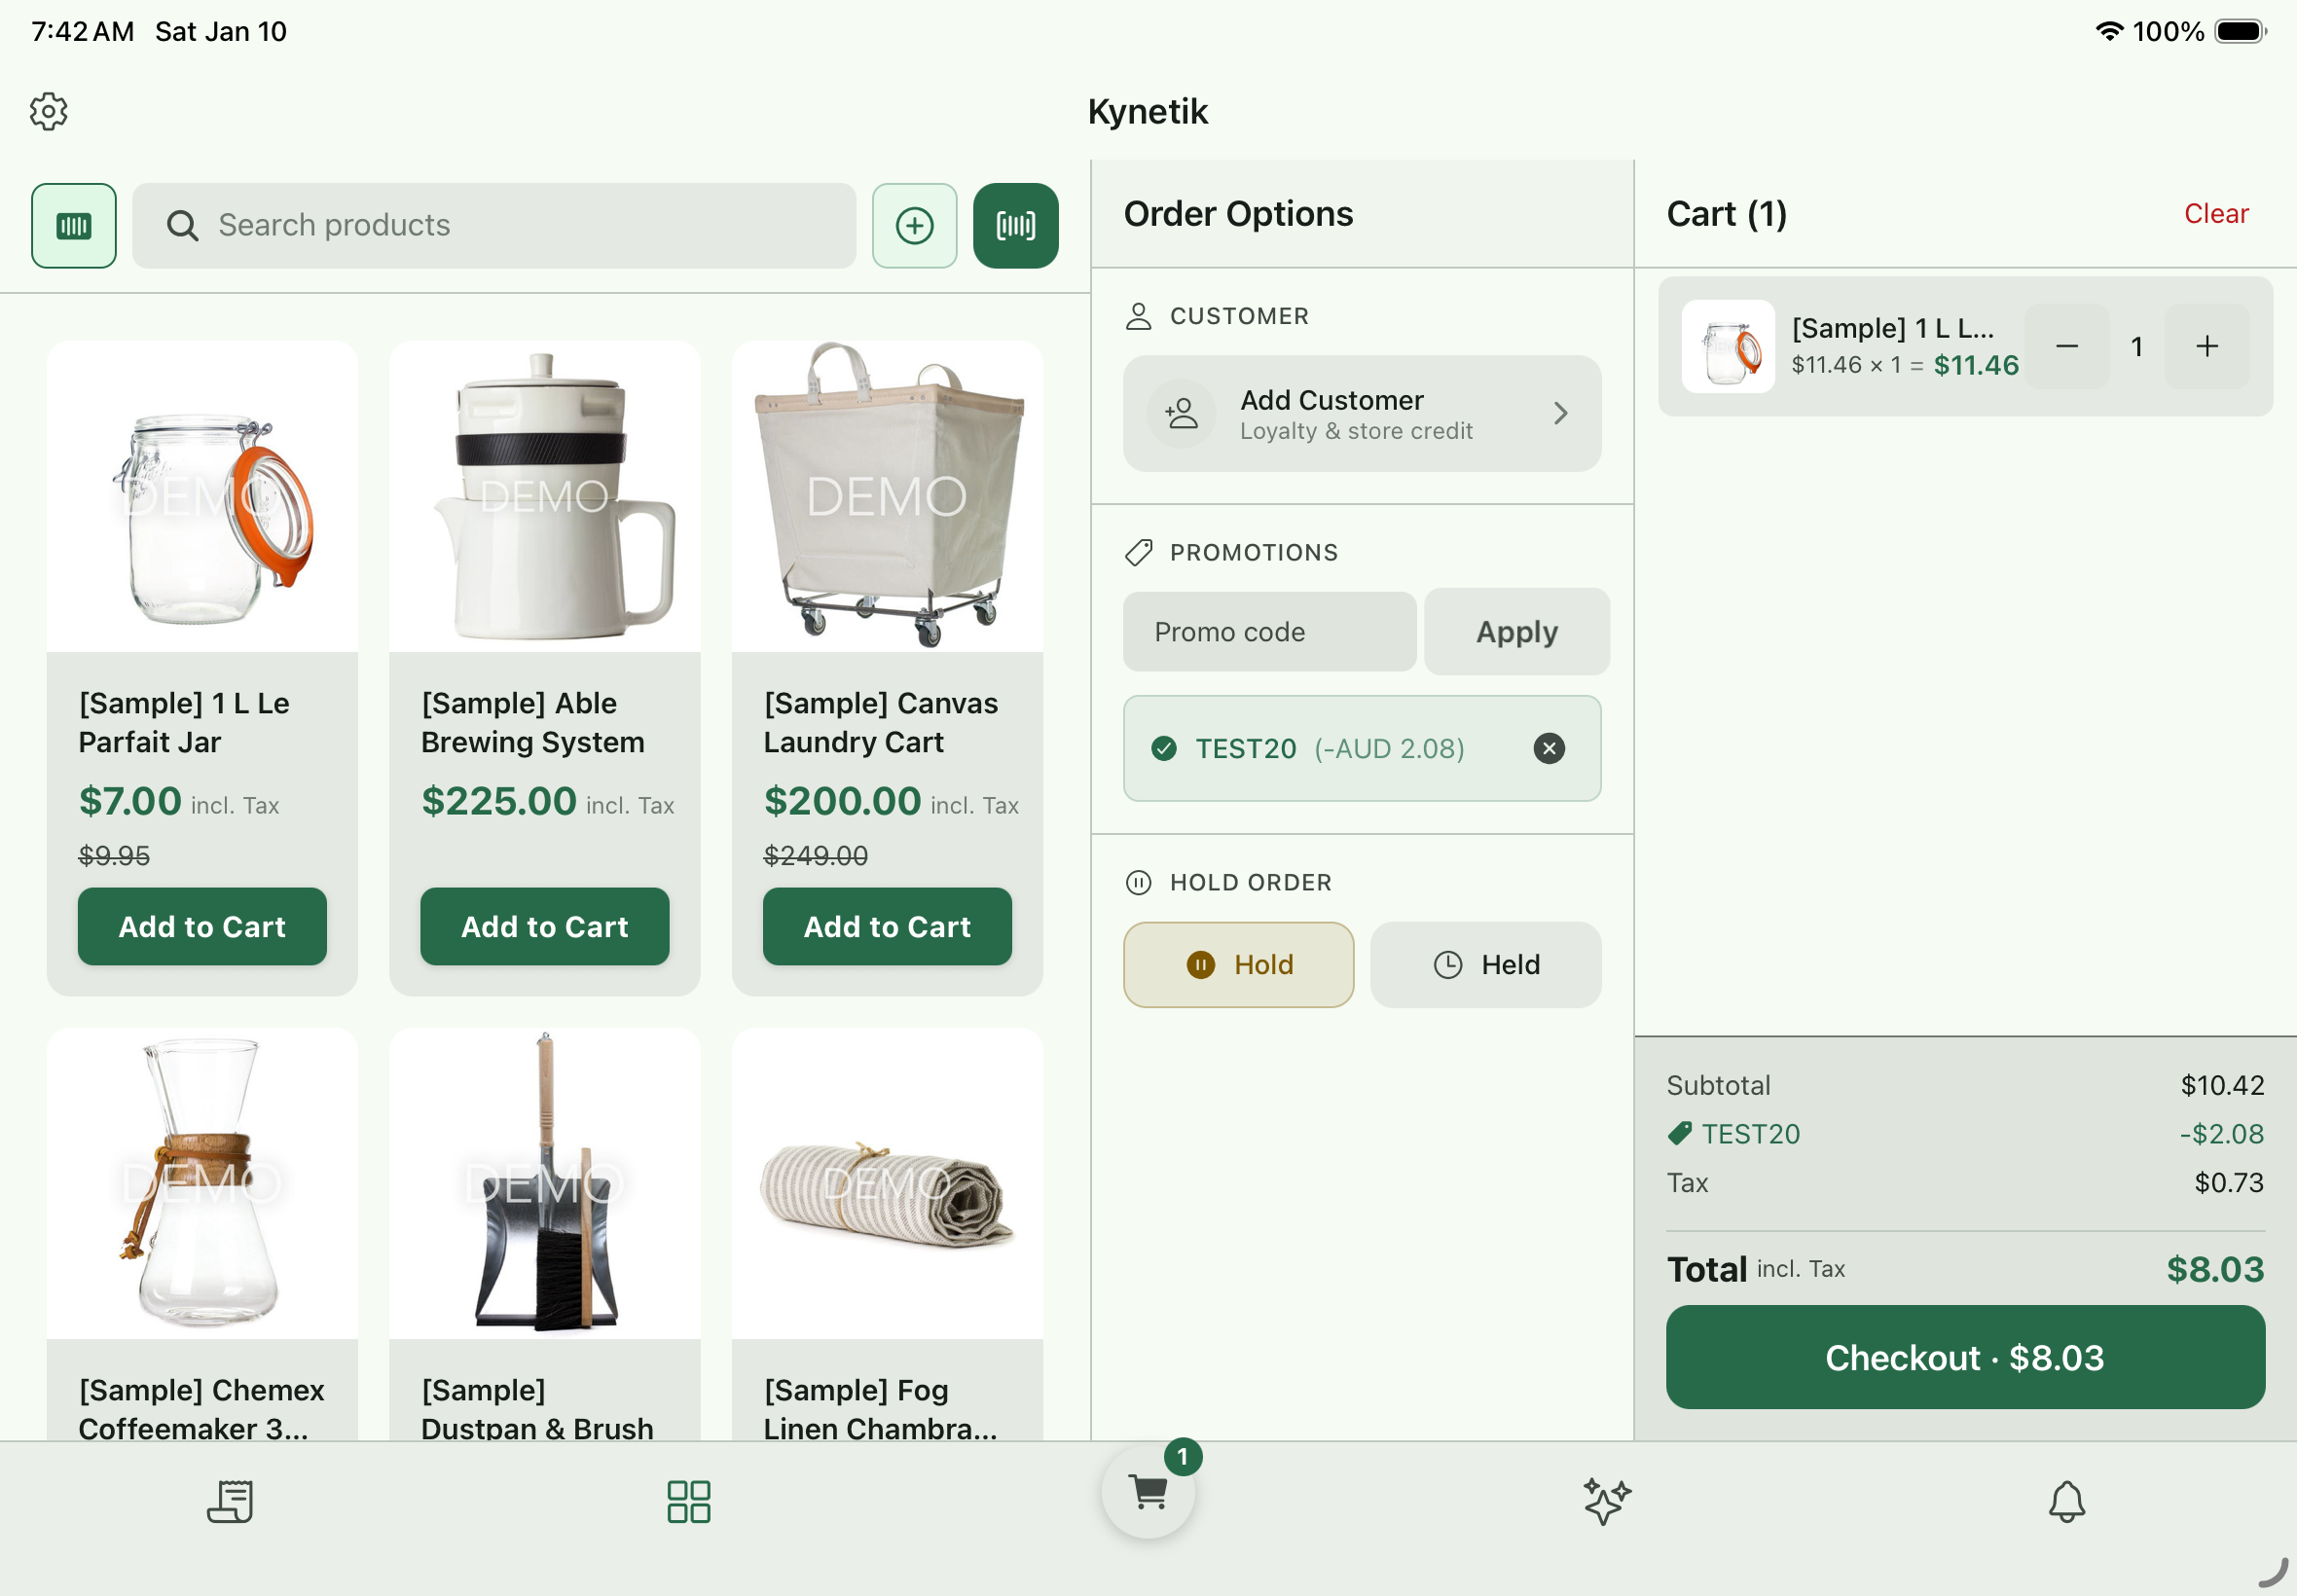Open the cart tab with the badge
Screen dimensions: 2297x1596
click(x=1148, y=1492)
